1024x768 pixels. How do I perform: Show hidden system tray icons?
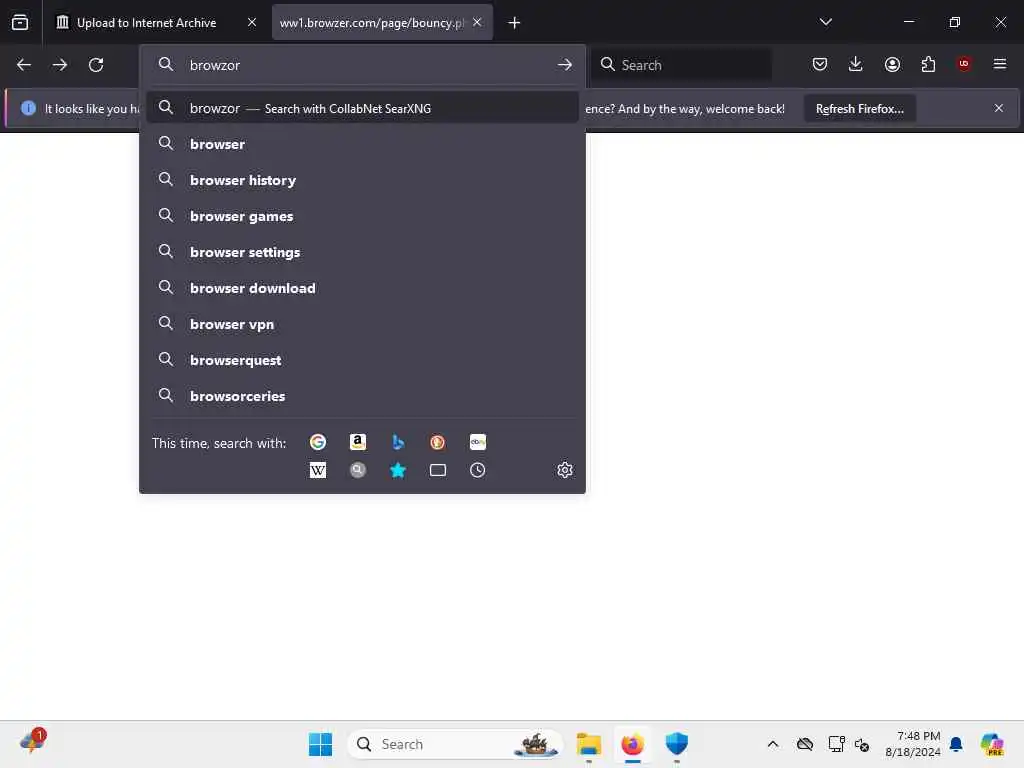point(773,744)
